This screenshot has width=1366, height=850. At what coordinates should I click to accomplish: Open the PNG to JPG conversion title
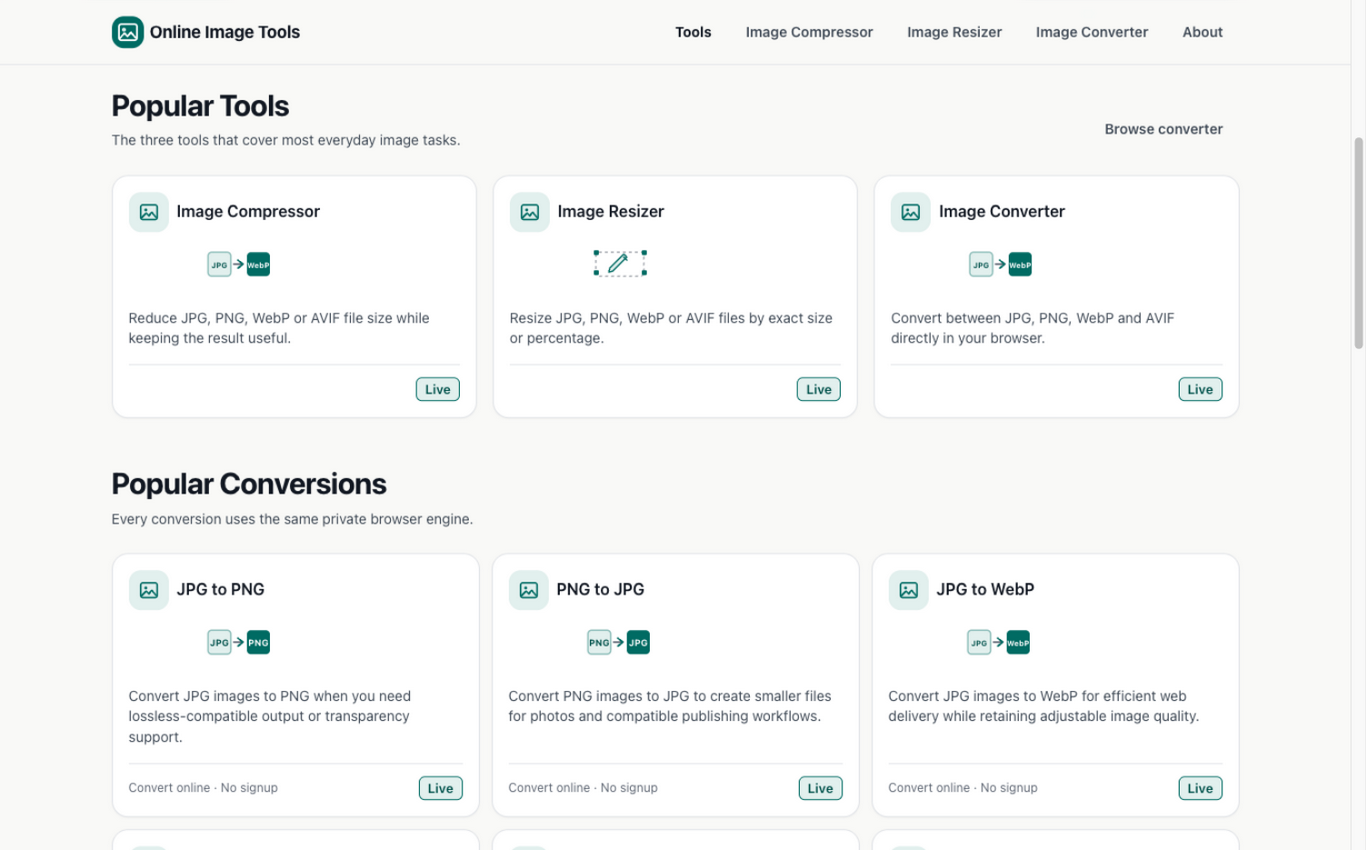tap(601, 589)
